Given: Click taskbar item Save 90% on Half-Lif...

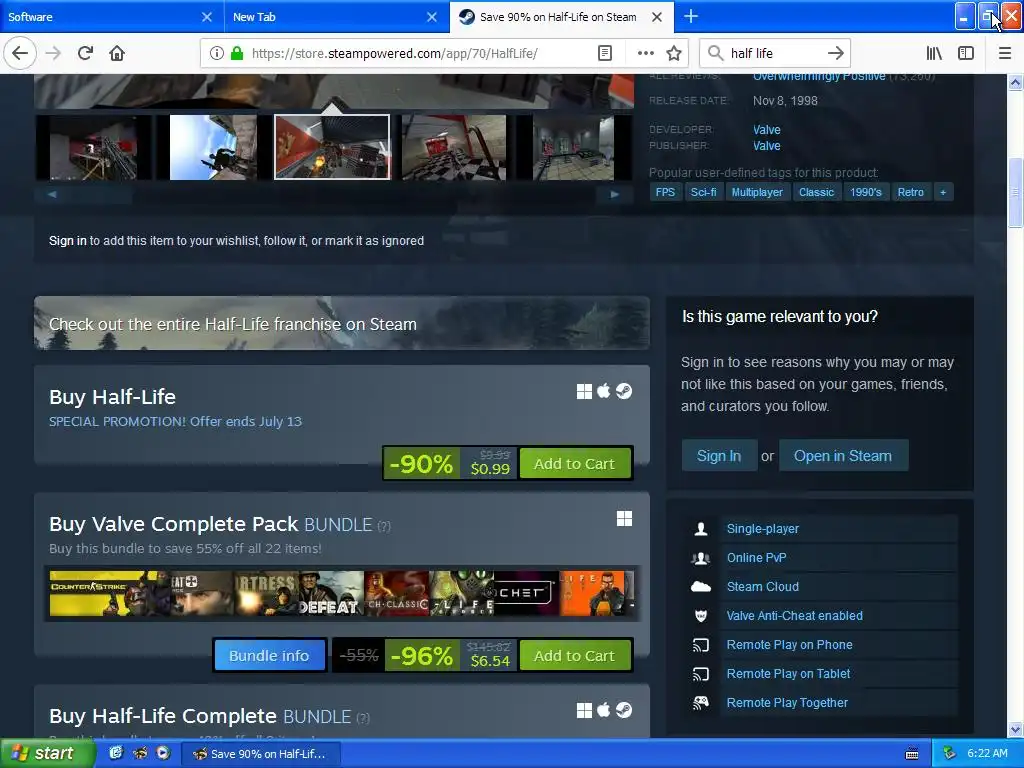Looking at the screenshot, I should point(259,754).
